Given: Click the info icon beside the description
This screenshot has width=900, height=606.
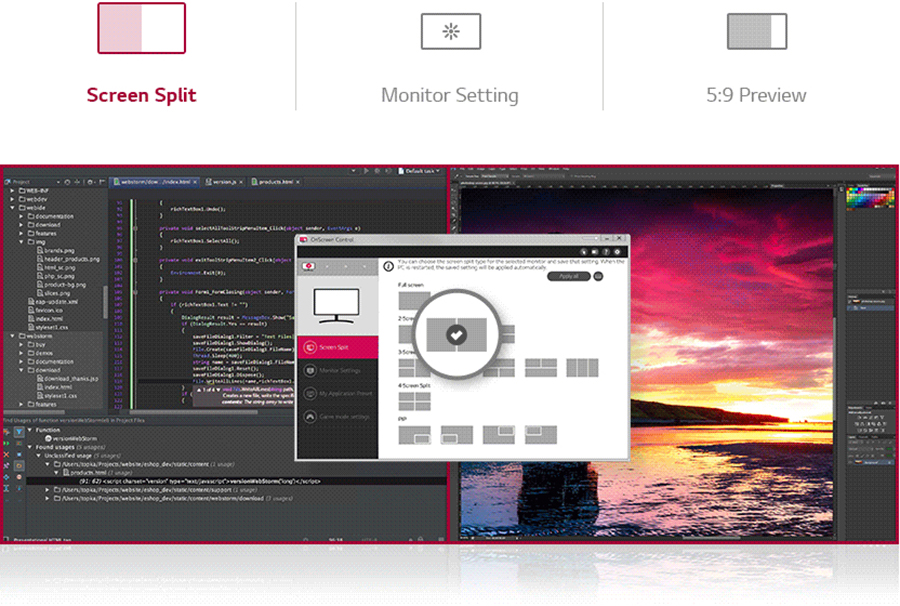Looking at the screenshot, I should (388, 266).
